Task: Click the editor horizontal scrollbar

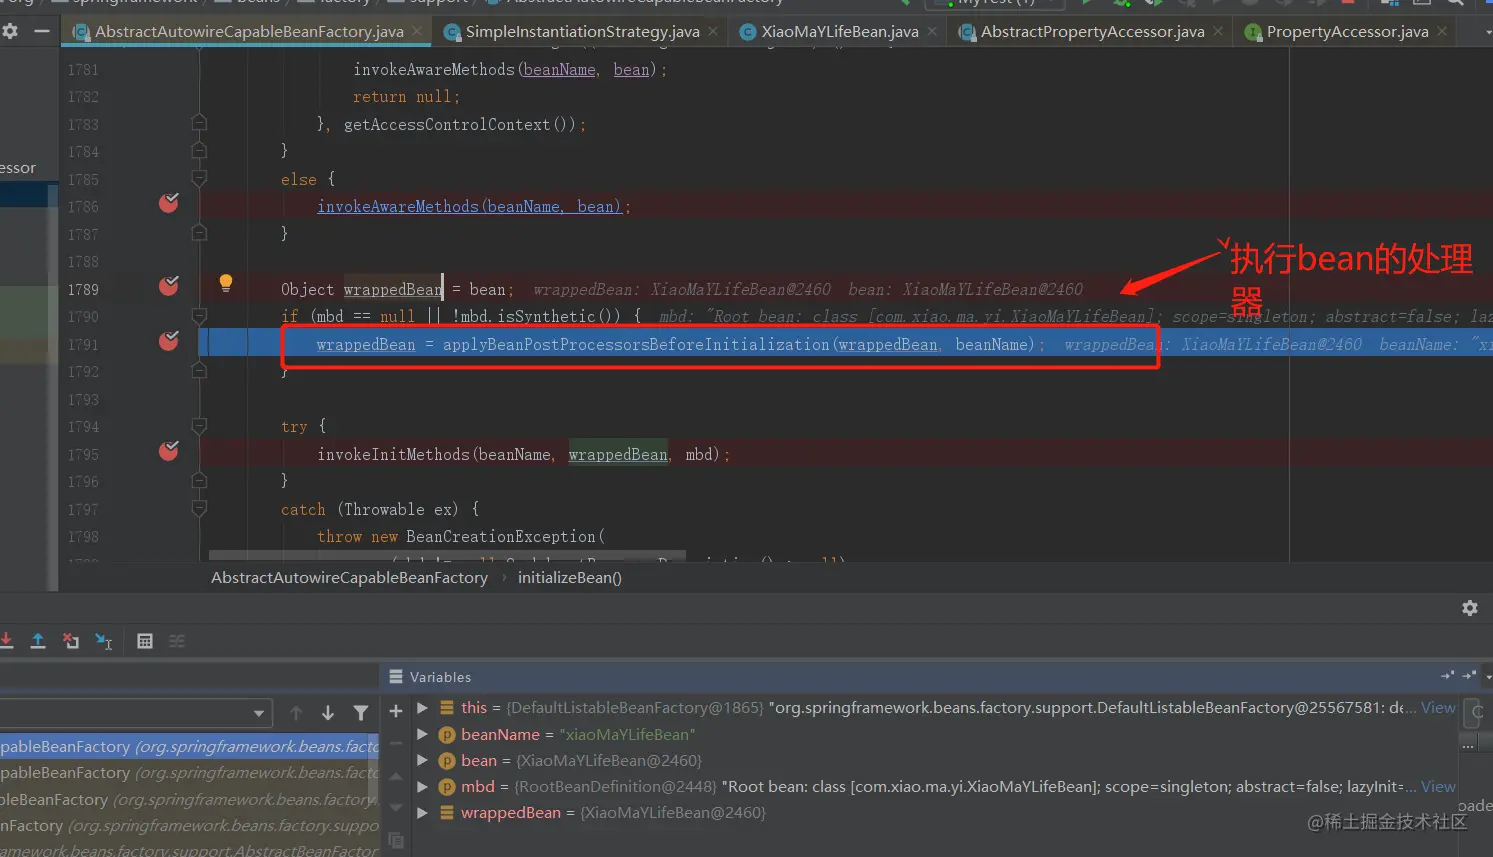Action: (x=447, y=555)
